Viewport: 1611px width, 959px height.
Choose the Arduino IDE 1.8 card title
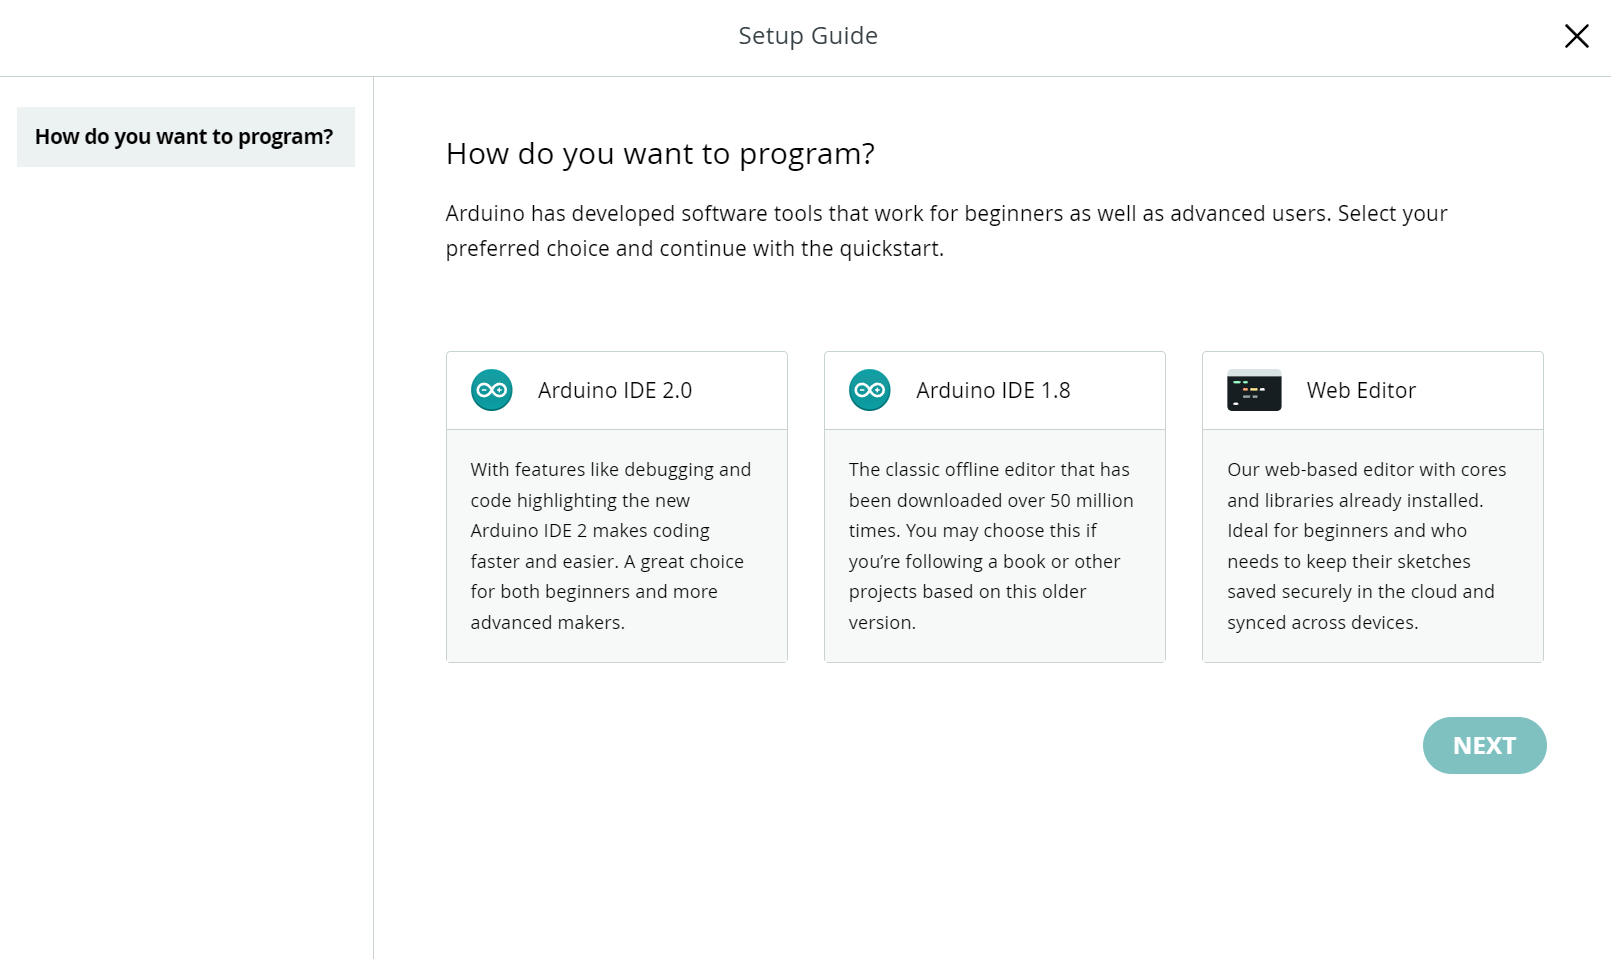993,390
